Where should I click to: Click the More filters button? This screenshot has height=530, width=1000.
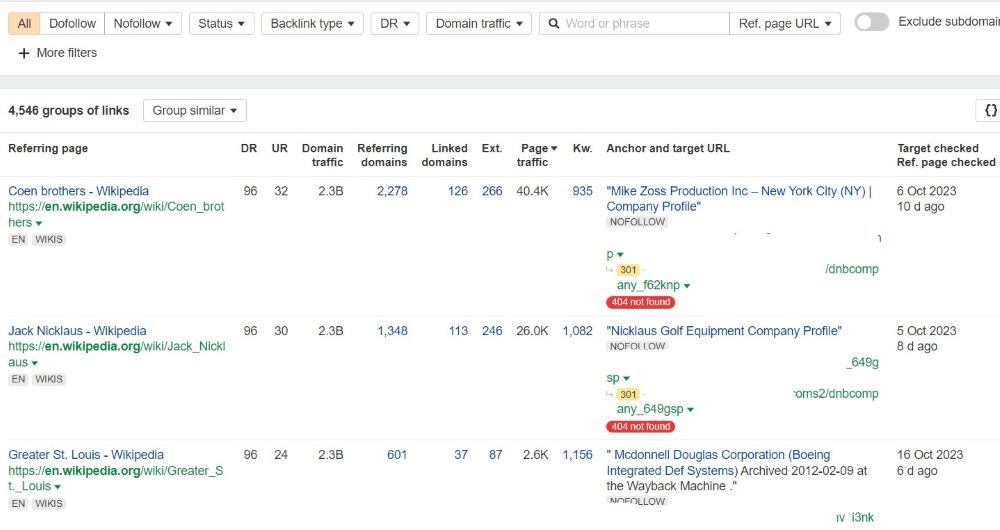tap(57, 53)
